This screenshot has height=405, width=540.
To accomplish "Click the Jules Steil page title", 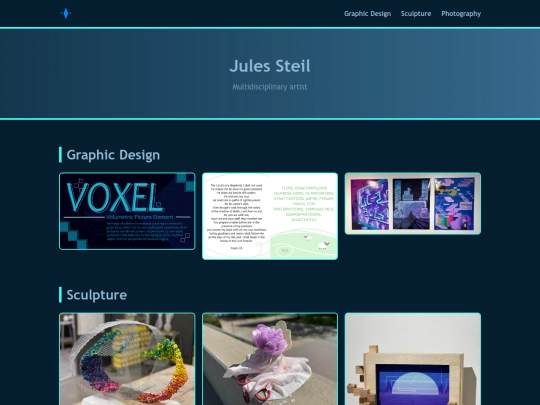I will [270, 66].
